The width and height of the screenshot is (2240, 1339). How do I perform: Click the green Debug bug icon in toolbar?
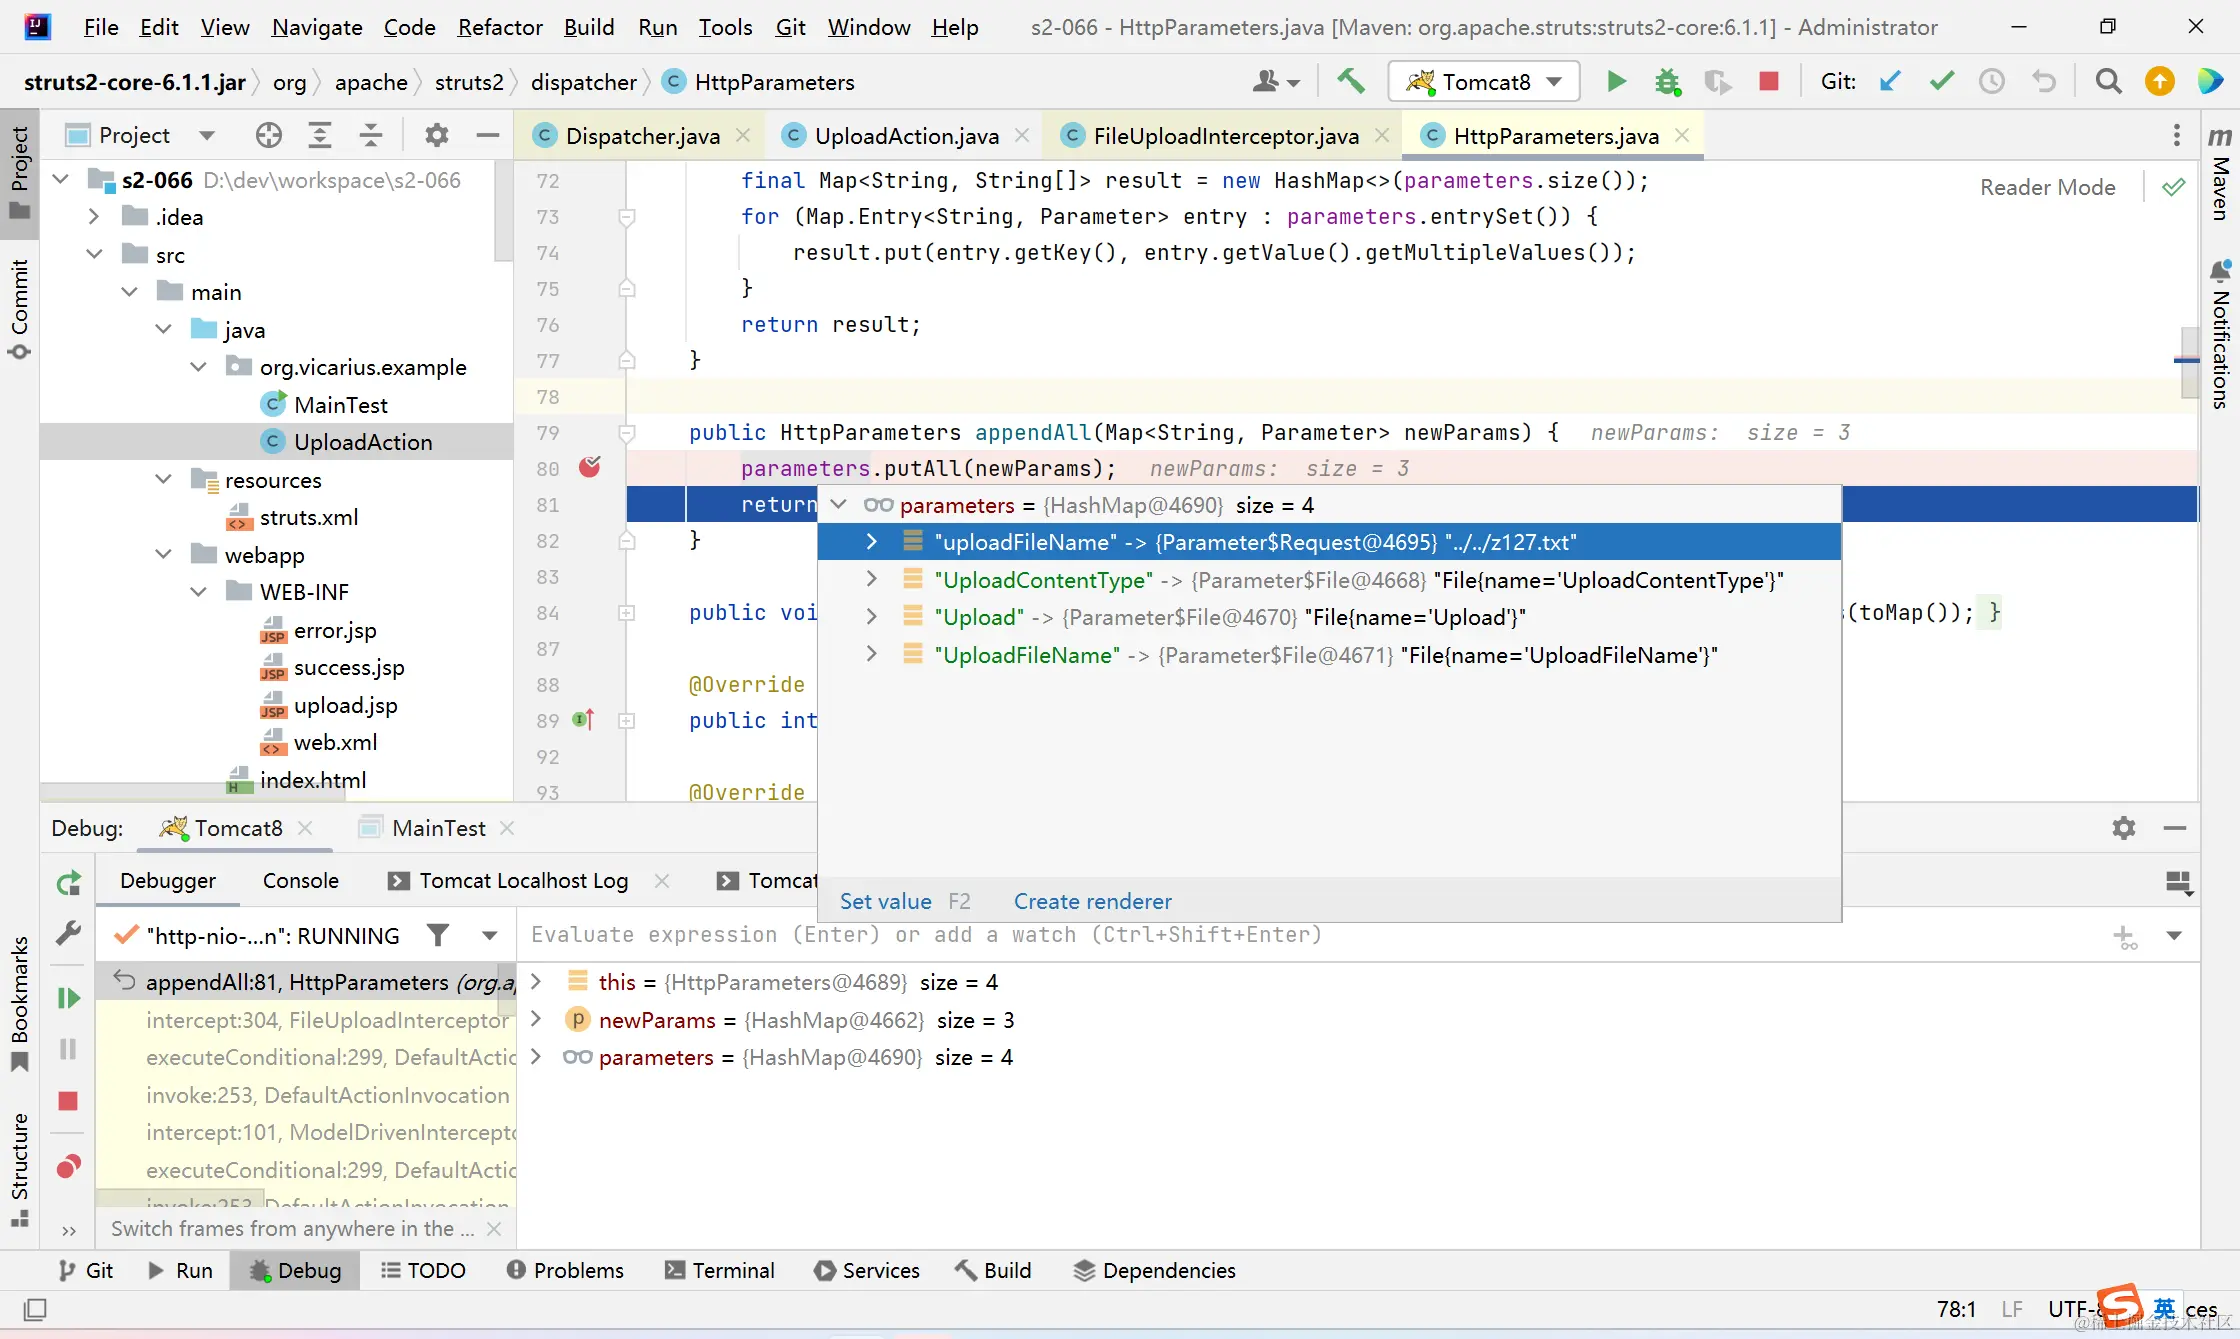1666,81
